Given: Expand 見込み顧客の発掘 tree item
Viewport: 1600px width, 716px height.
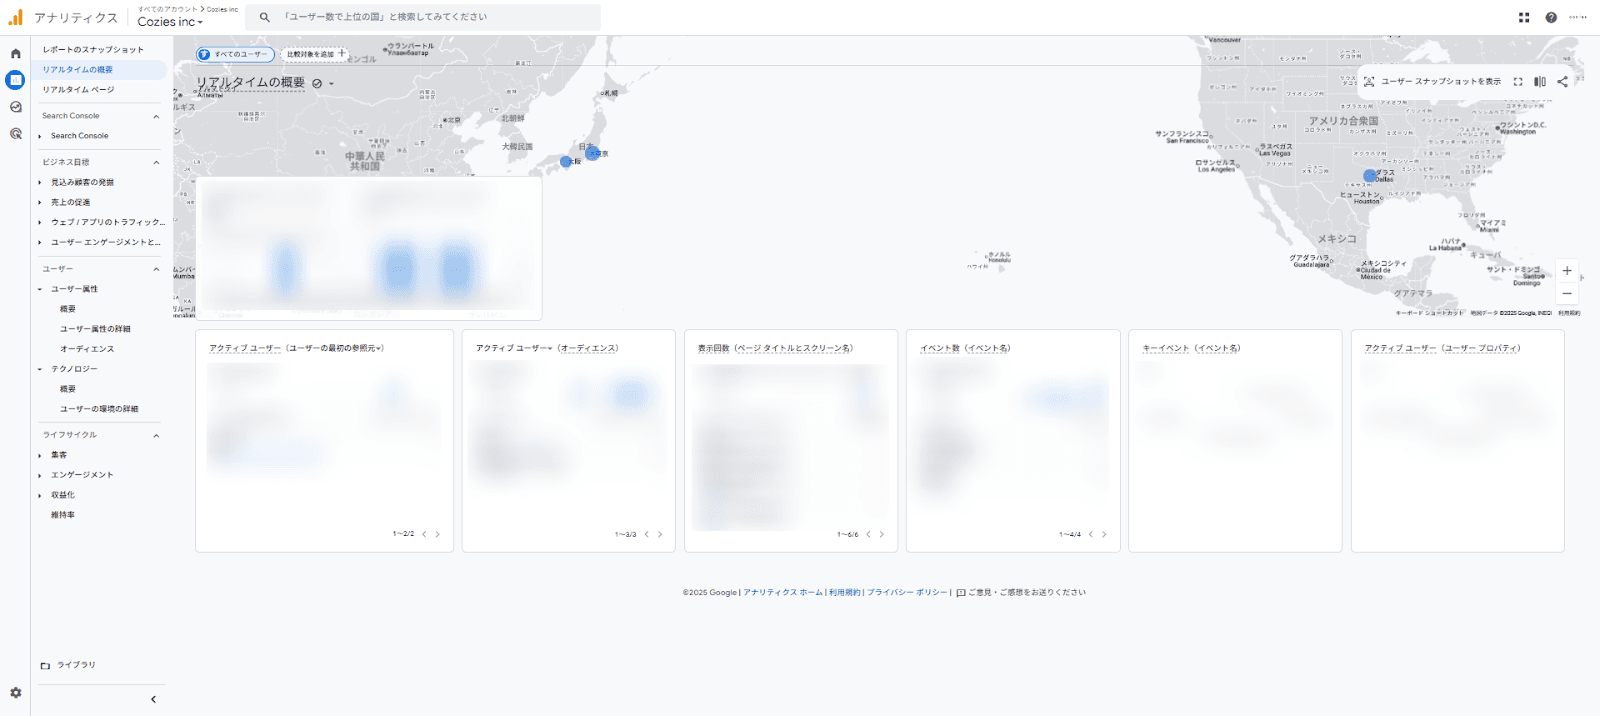Looking at the screenshot, I should tap(40, 183).
